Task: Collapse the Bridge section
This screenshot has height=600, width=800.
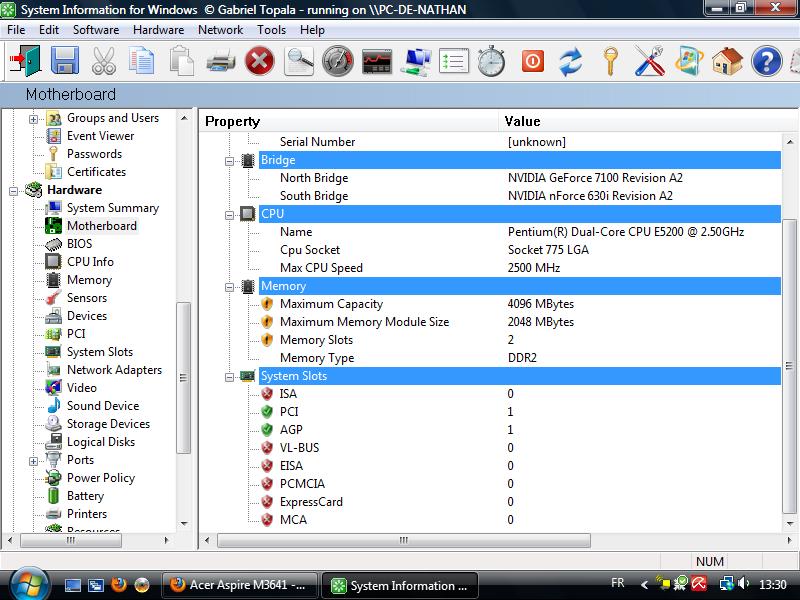Action: (229, 161)
